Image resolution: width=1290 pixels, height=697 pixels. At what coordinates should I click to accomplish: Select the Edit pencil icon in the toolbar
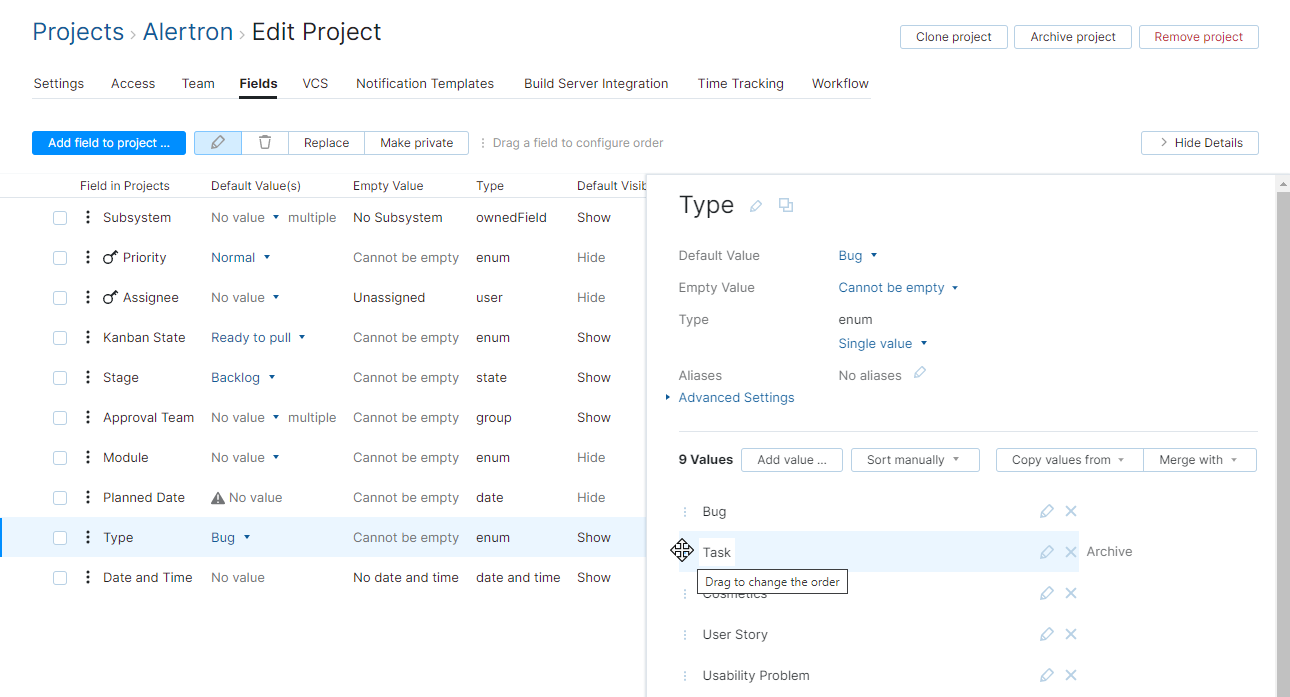pyautogui.click(x=217, y=142)
